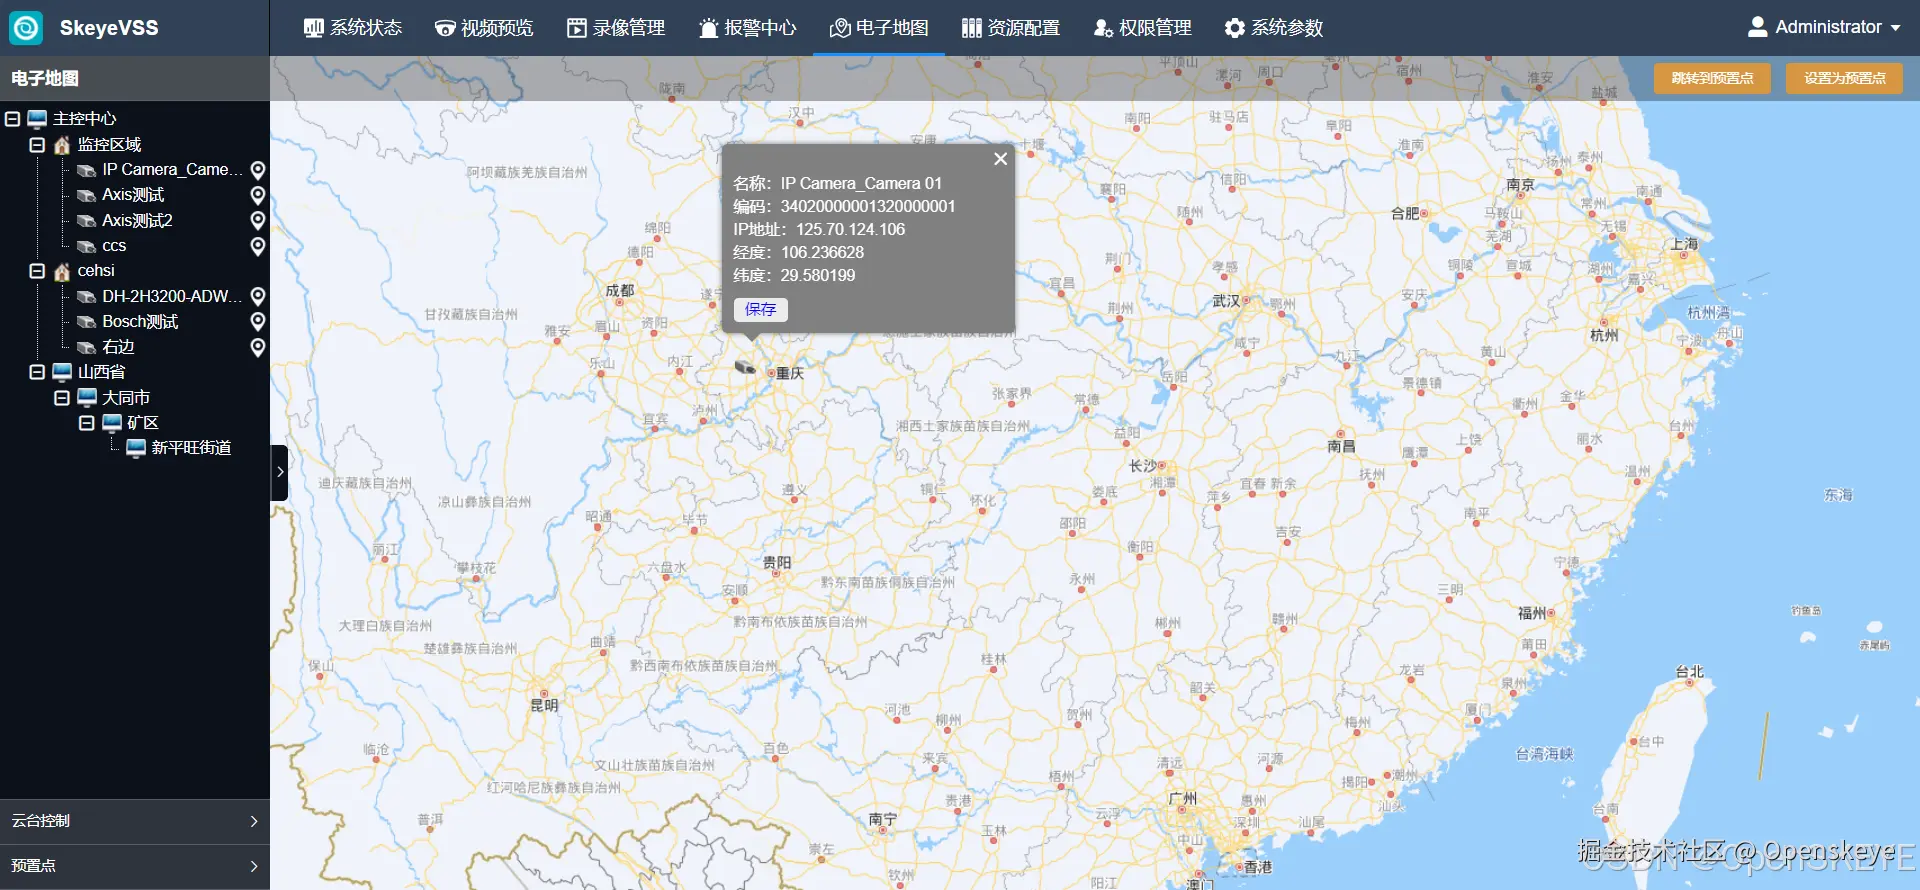Click the camera marker near 重庆
The width and height of the screenshot is (1920, 890).
745,368
